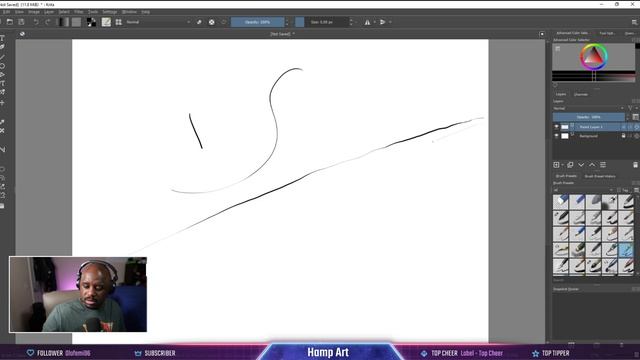Viewport: 640px width, 360px height.
Task: Open the Settings menu
Action: click(x=109, y=12)
